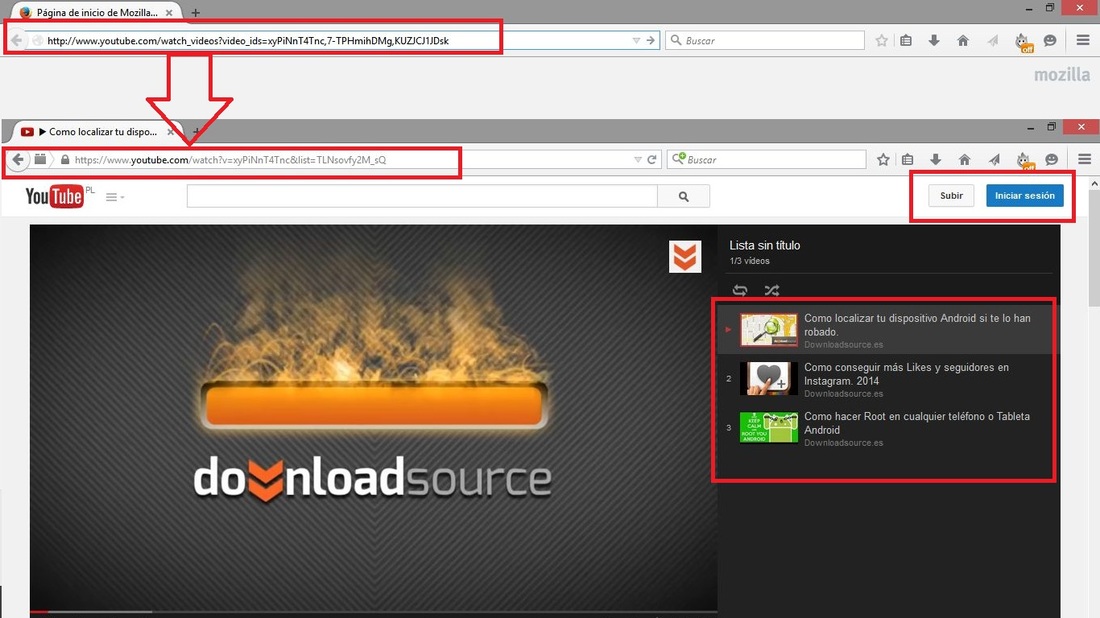Minimize the Mozilla start page window
This screenshot has width=1100, height=618.
(1028, 8)
